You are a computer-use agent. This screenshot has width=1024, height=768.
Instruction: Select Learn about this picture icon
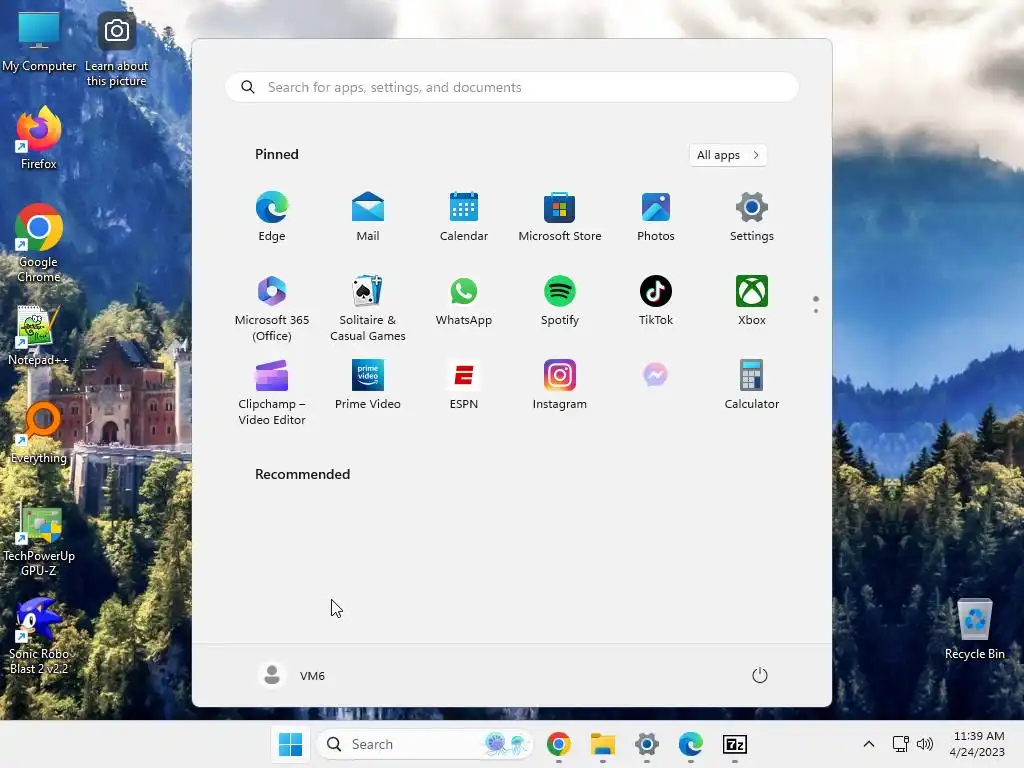point(116,50)
